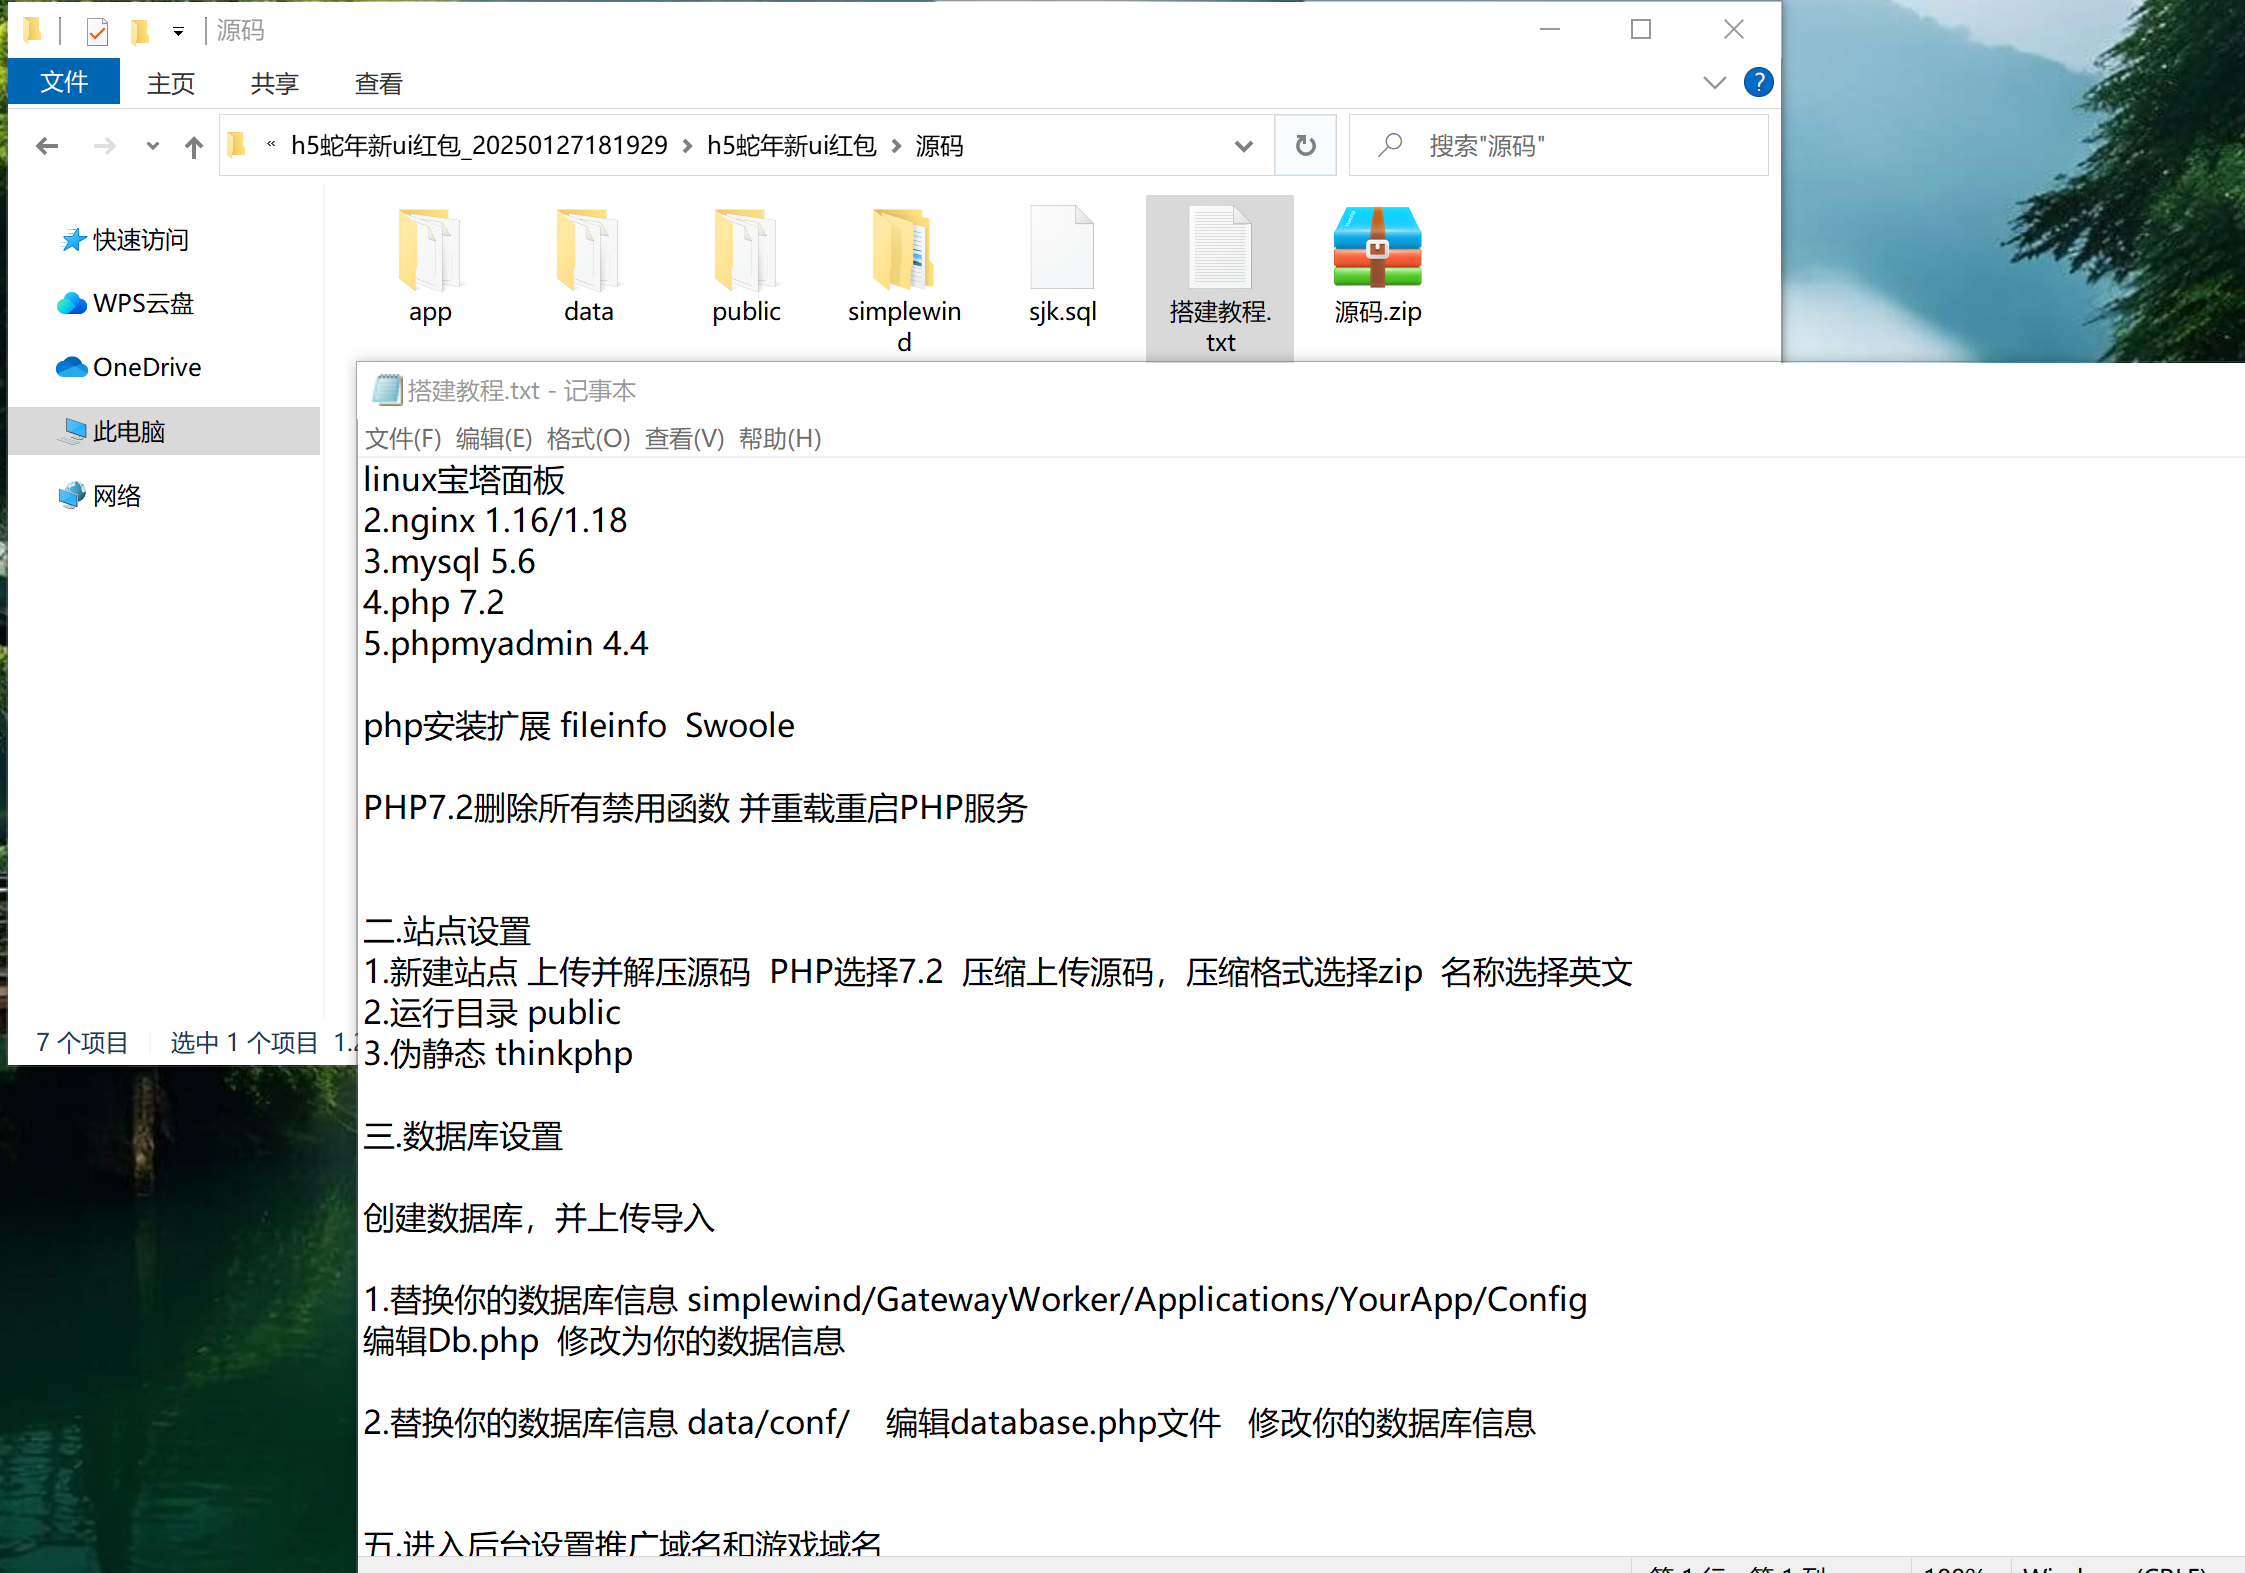Screen dimensions: 2245x1573
Task: Go up one folder level
Action: tap(194, 147)
